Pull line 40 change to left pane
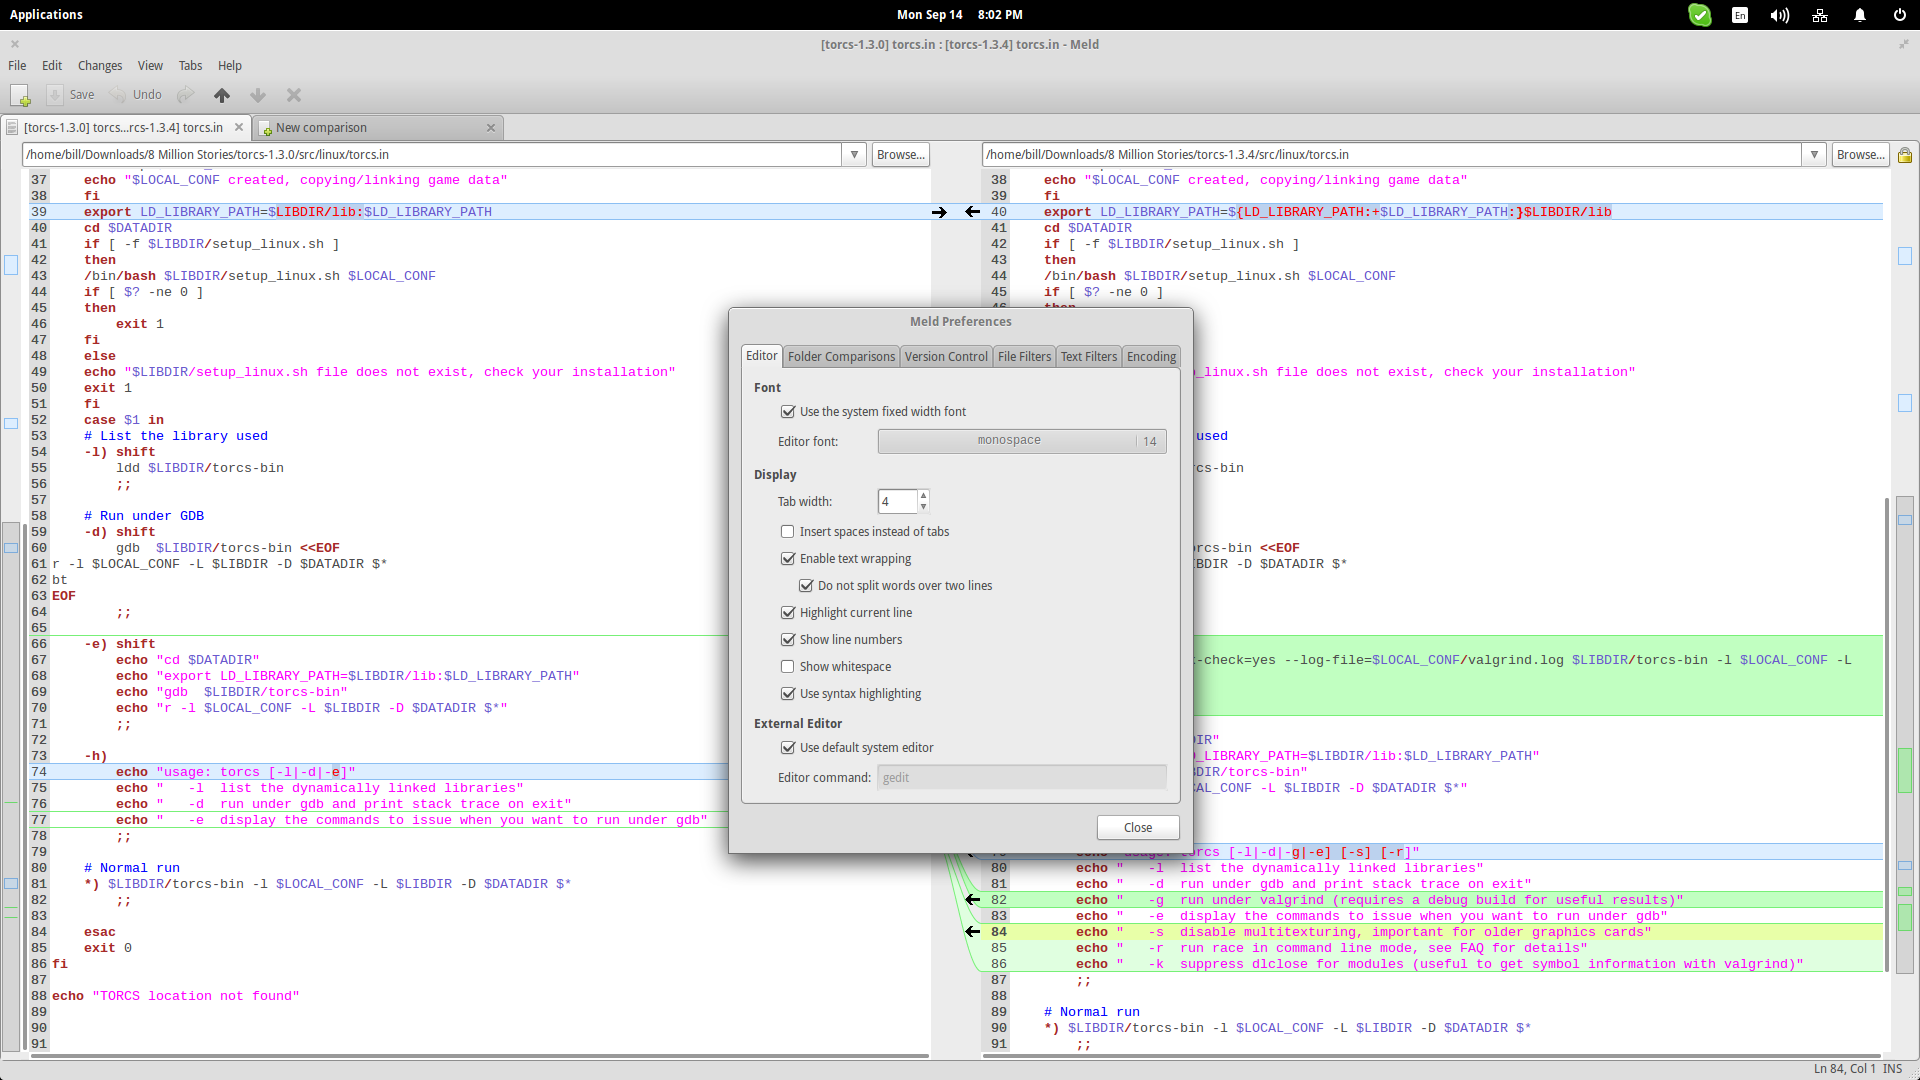 click(x=972, y=212)
